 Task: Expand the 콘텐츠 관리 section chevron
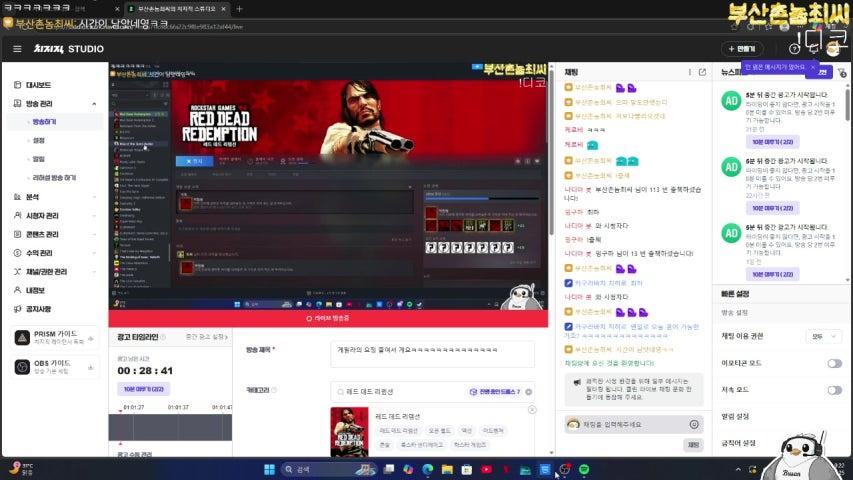(94, 235)
